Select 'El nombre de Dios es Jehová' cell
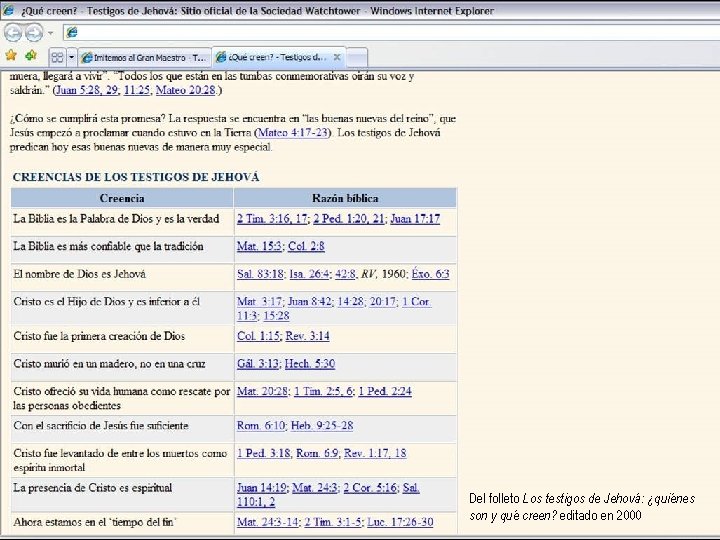 tap(122, 277)
